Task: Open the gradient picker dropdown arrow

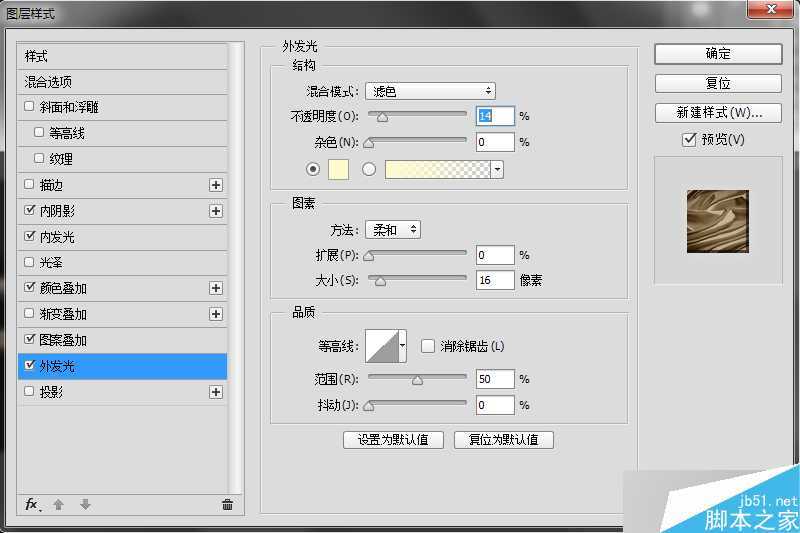Action: [x=497, y=170]
